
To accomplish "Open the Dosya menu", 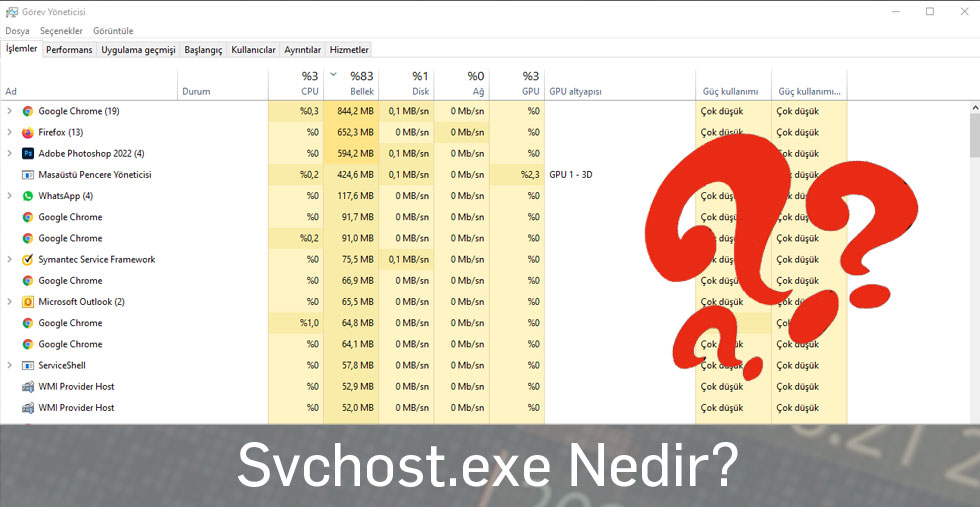I will coord(18,31).
